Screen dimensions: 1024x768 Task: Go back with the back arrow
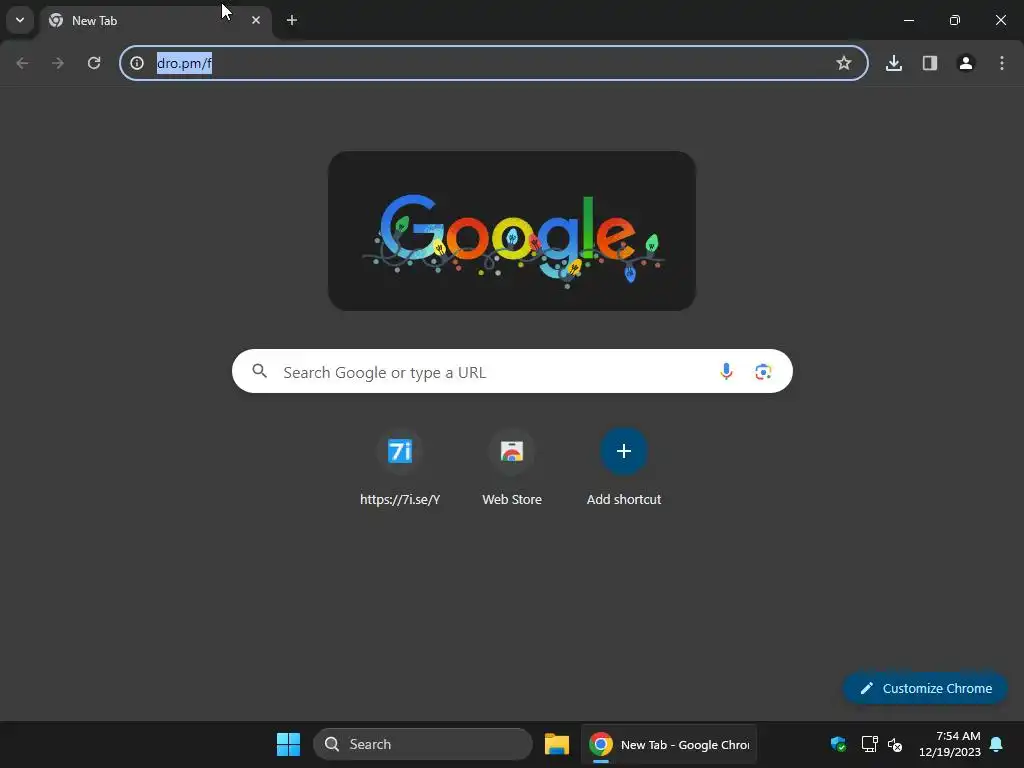pos(22,63)
